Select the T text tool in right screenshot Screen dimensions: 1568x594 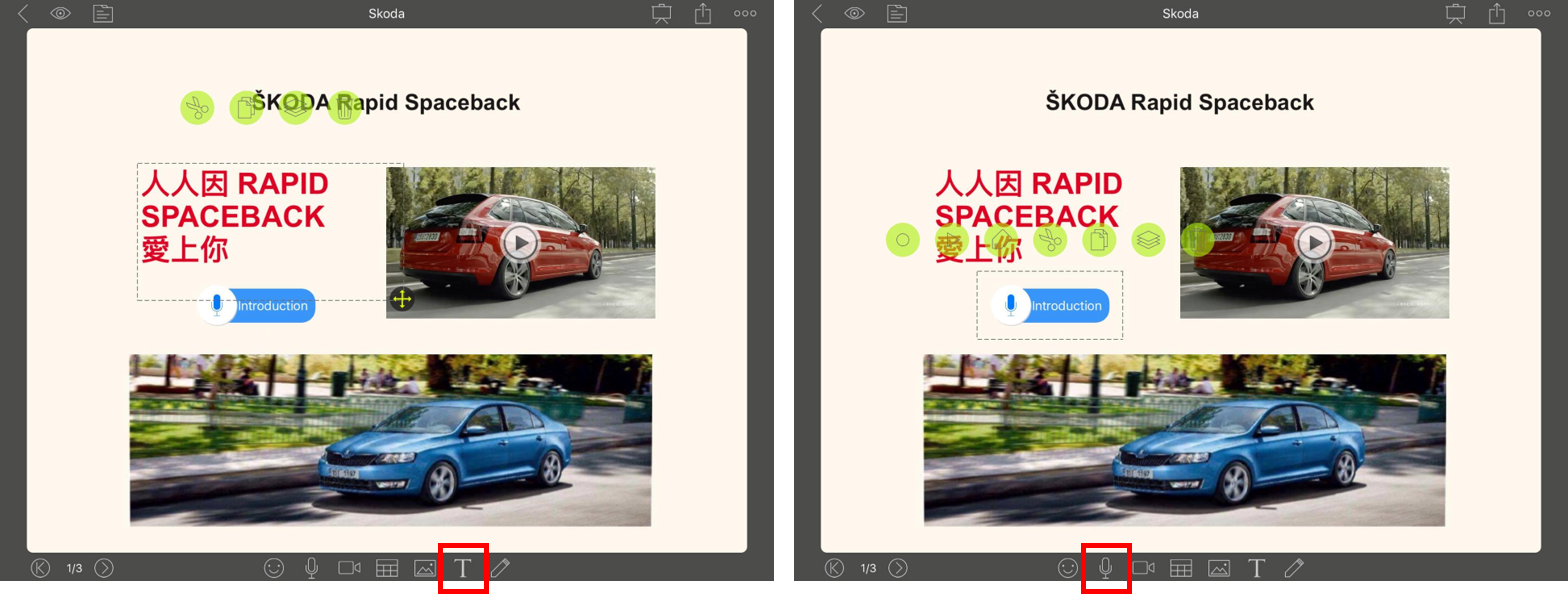pyautogui.click(x=1257, y=568)
